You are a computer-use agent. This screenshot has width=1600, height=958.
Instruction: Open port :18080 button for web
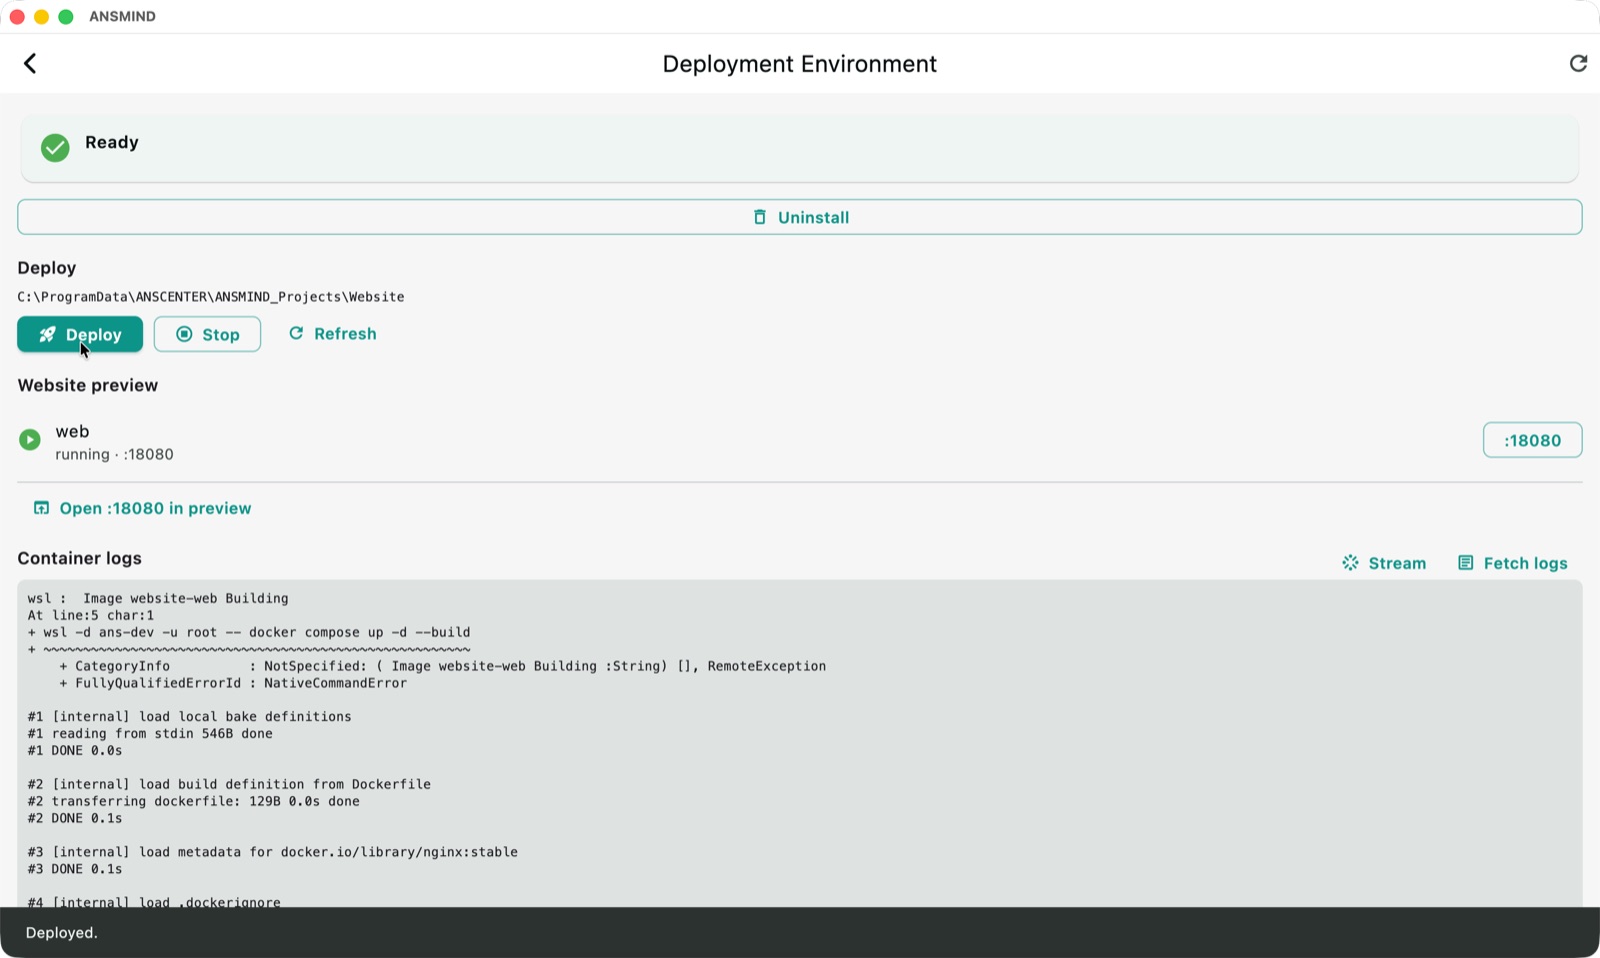(1532, 440)
